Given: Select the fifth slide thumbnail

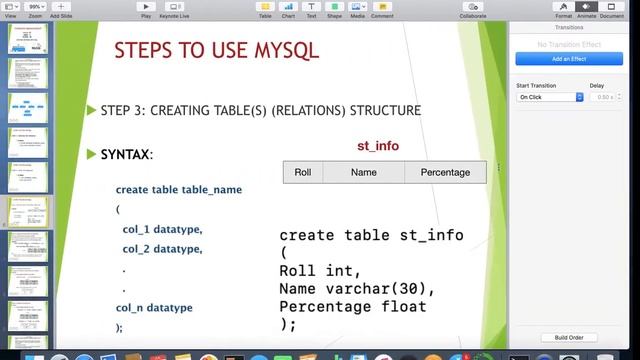Looking at the screenshot, I should [x=28, y=178].
